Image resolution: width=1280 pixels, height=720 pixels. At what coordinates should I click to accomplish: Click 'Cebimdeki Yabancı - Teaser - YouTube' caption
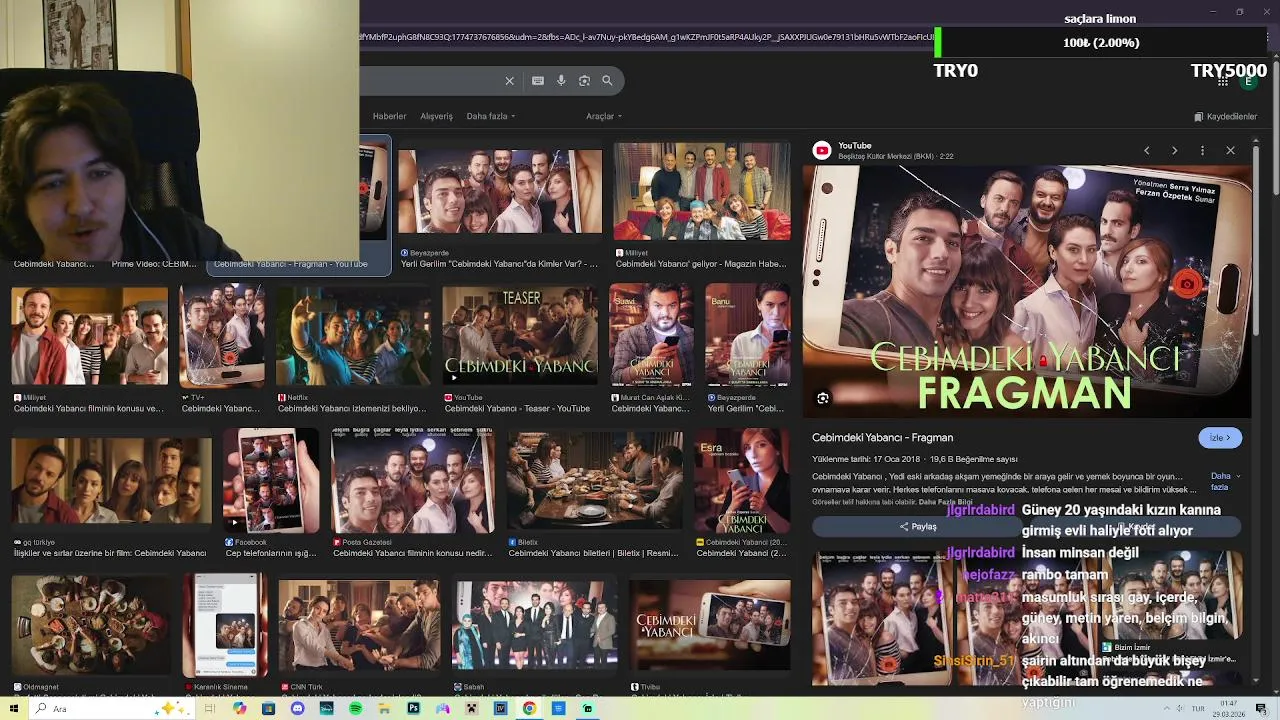517,408
